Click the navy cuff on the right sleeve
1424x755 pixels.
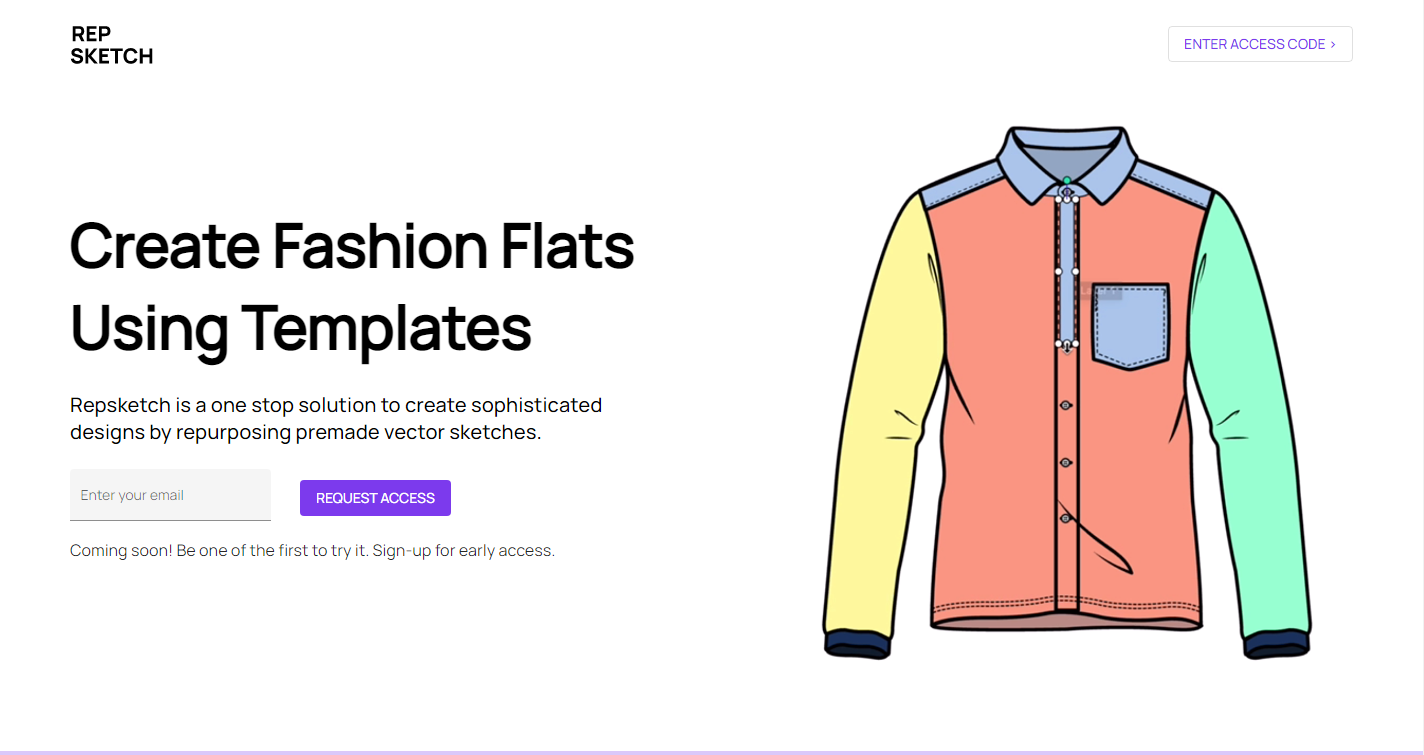1275,640
